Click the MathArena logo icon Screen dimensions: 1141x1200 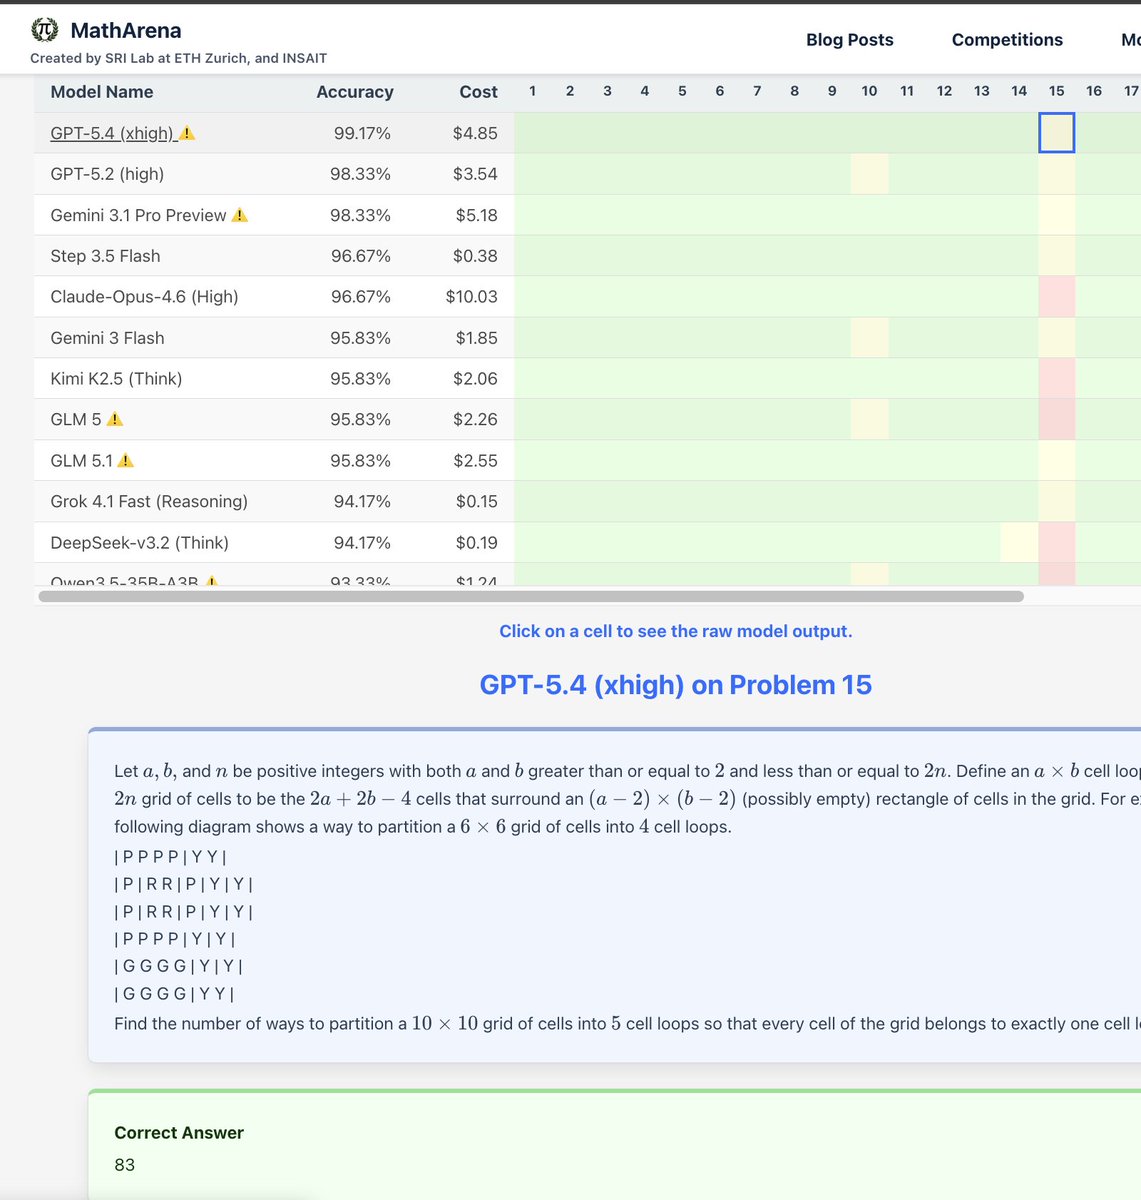[x=45, y=30]
